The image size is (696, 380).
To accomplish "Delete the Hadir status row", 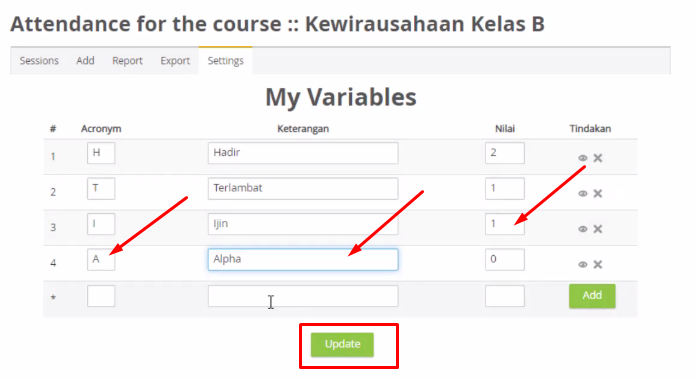I will [598, 158].
